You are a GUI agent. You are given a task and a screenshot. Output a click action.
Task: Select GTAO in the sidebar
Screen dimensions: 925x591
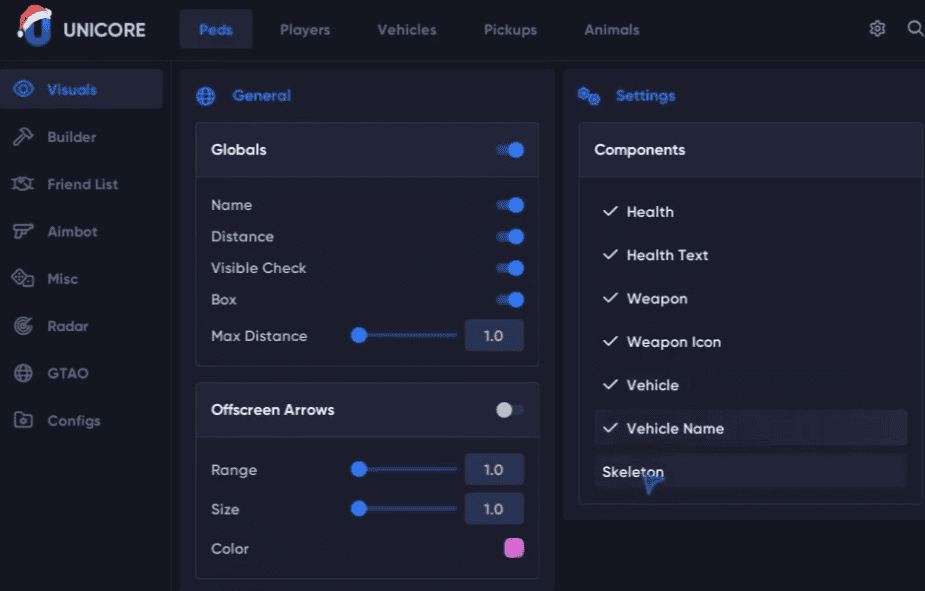pos(68,373)
